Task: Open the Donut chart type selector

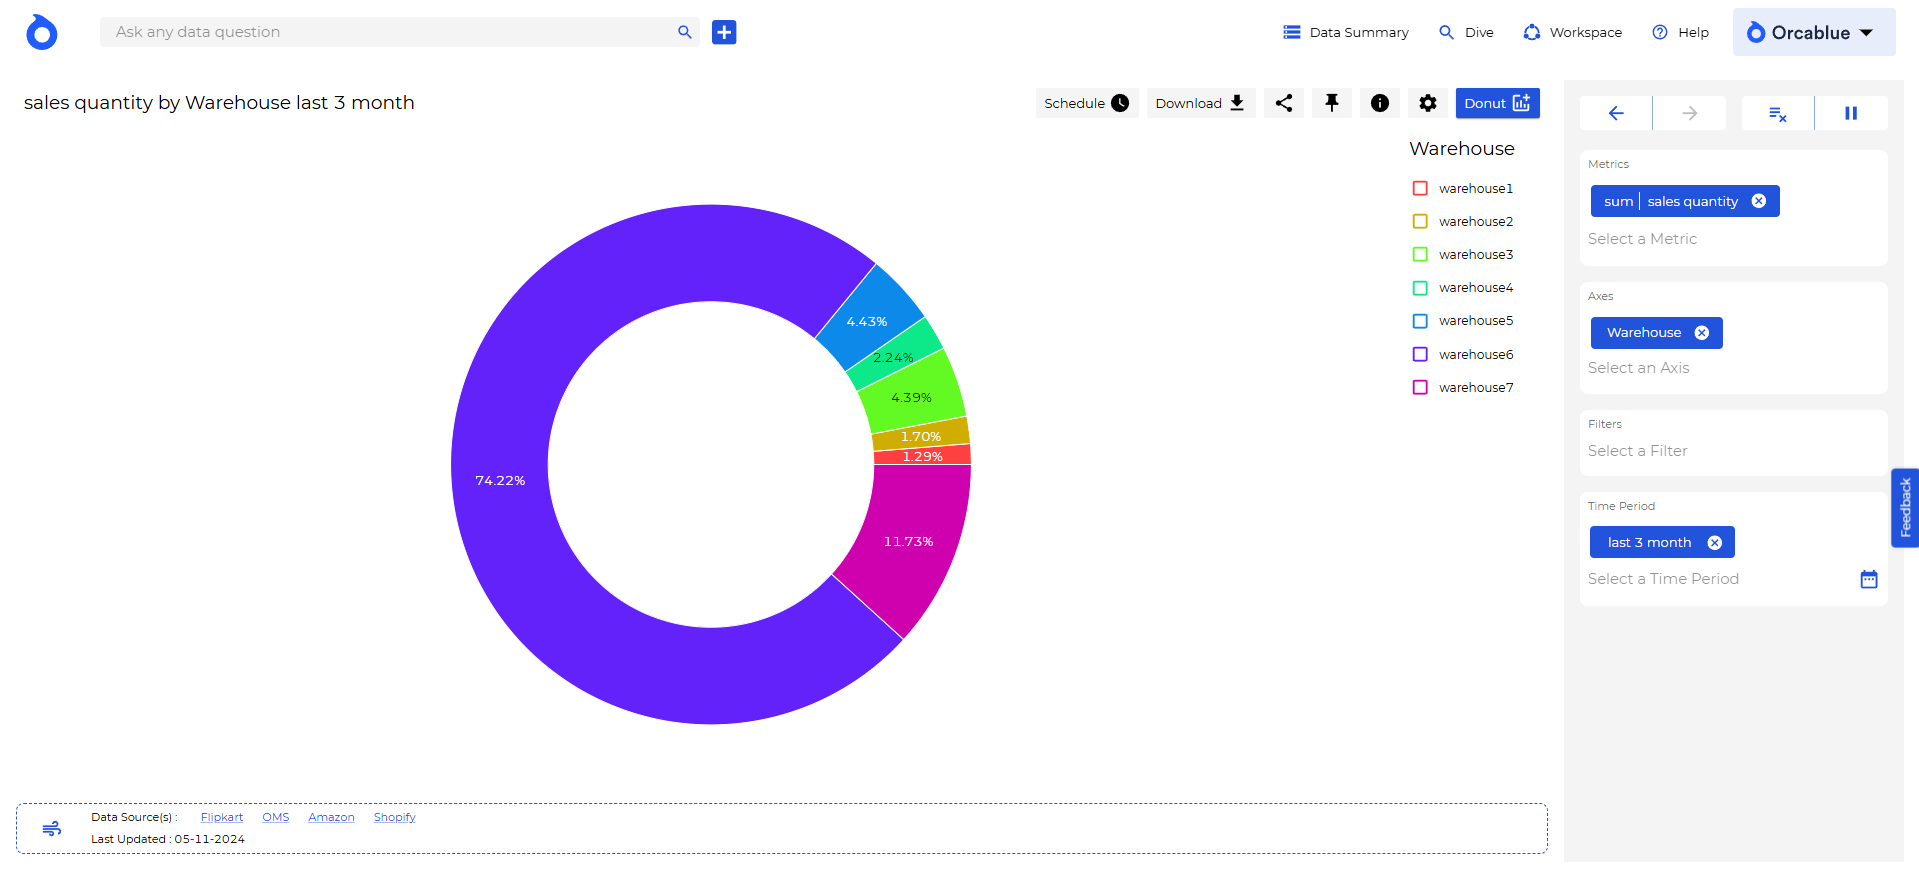Action: 1498,103
